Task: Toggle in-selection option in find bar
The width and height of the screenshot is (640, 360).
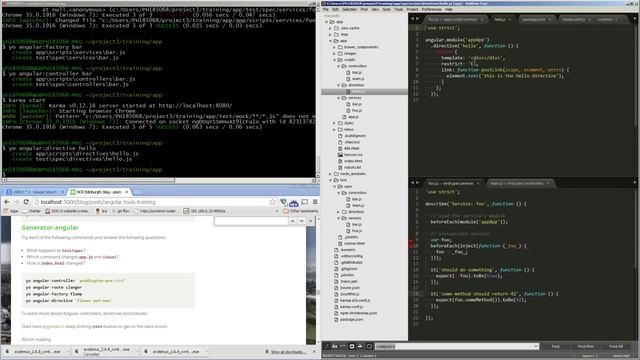Action: 360,346
